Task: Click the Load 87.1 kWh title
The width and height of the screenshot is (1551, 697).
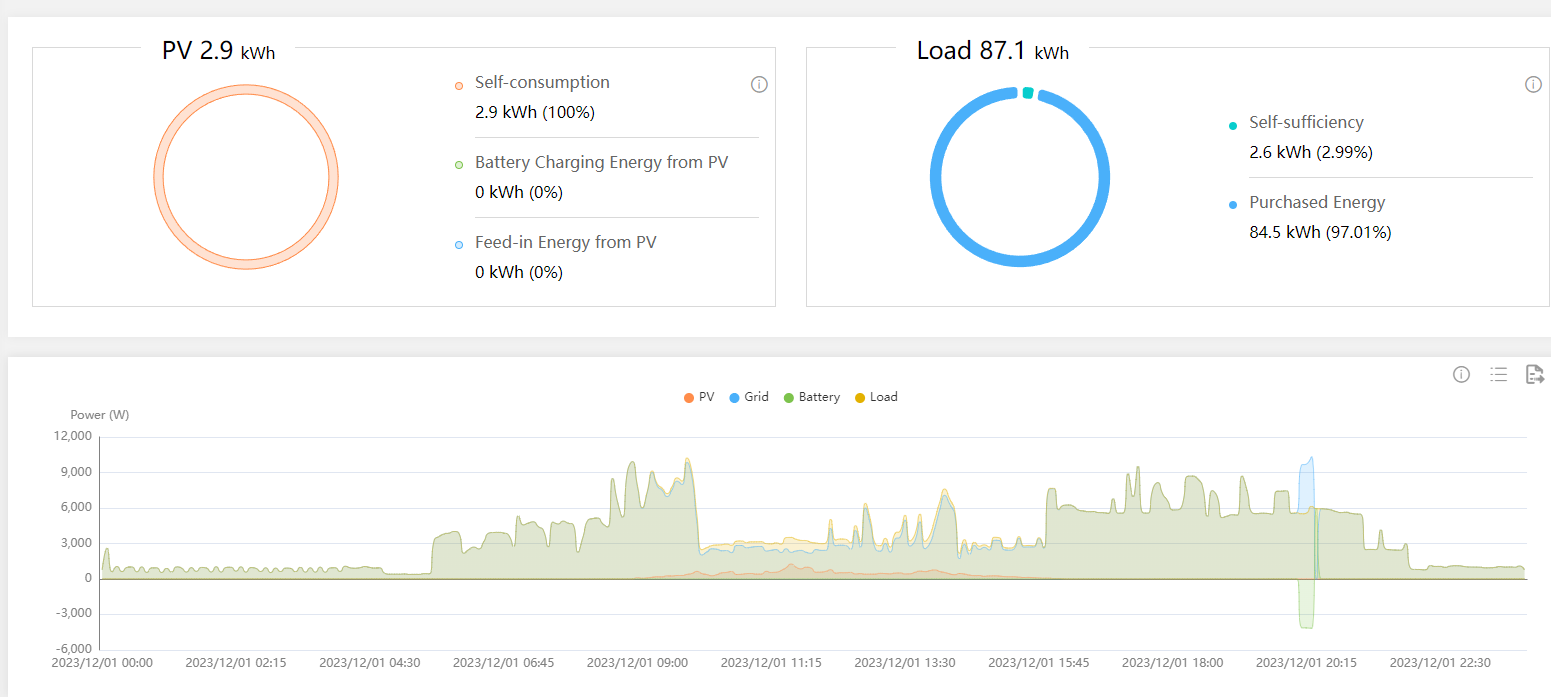Action: (992, 51)
